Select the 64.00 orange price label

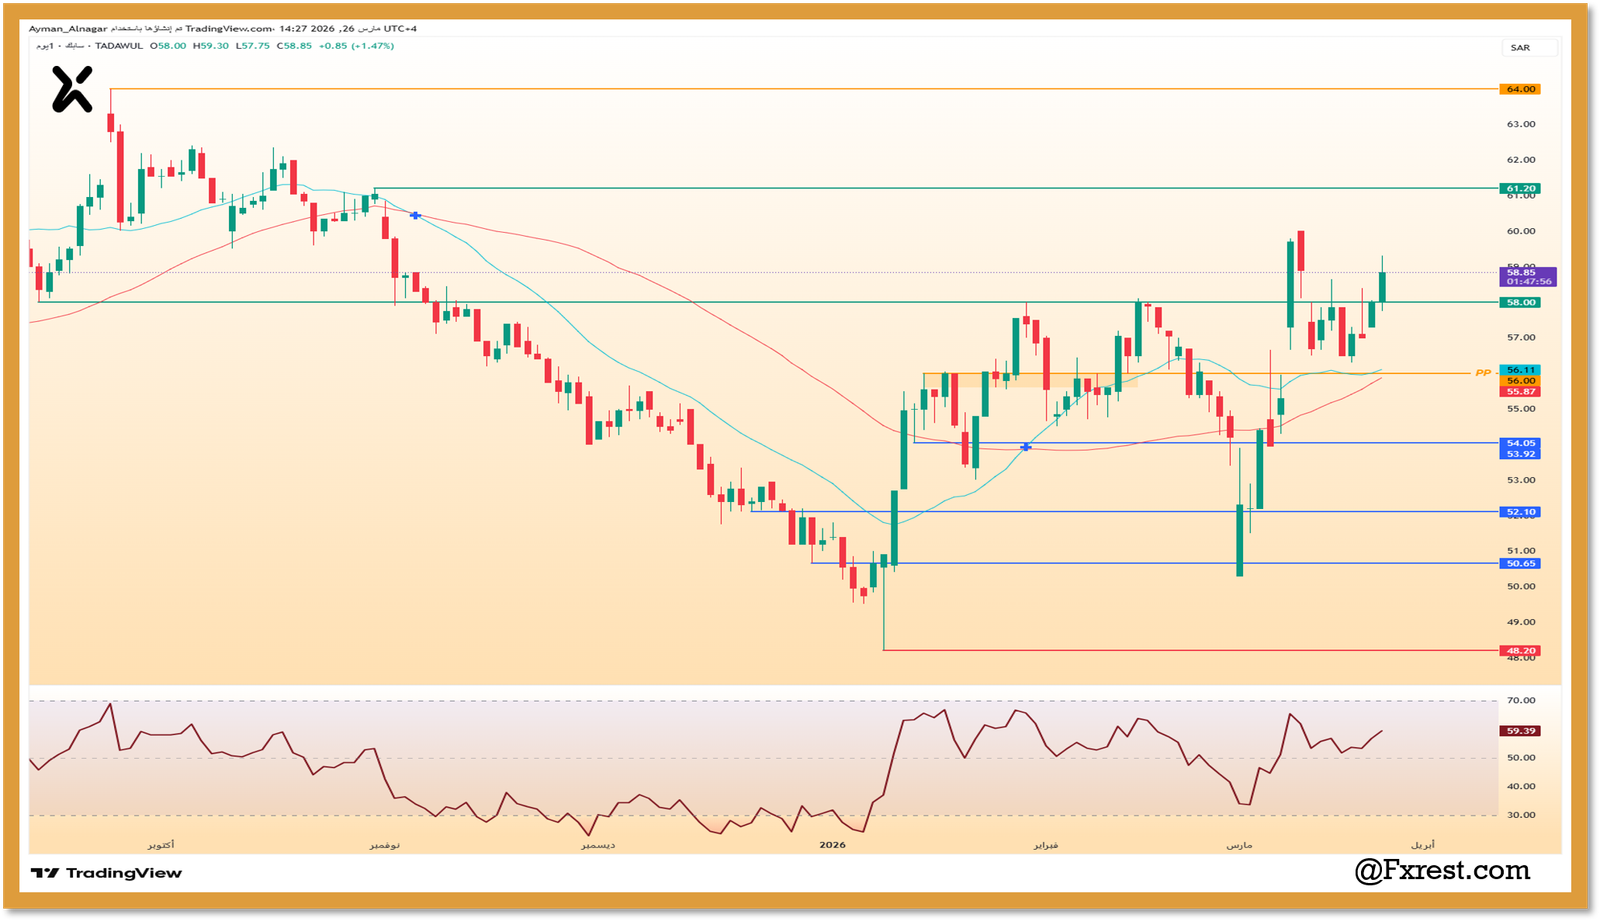1520,89
